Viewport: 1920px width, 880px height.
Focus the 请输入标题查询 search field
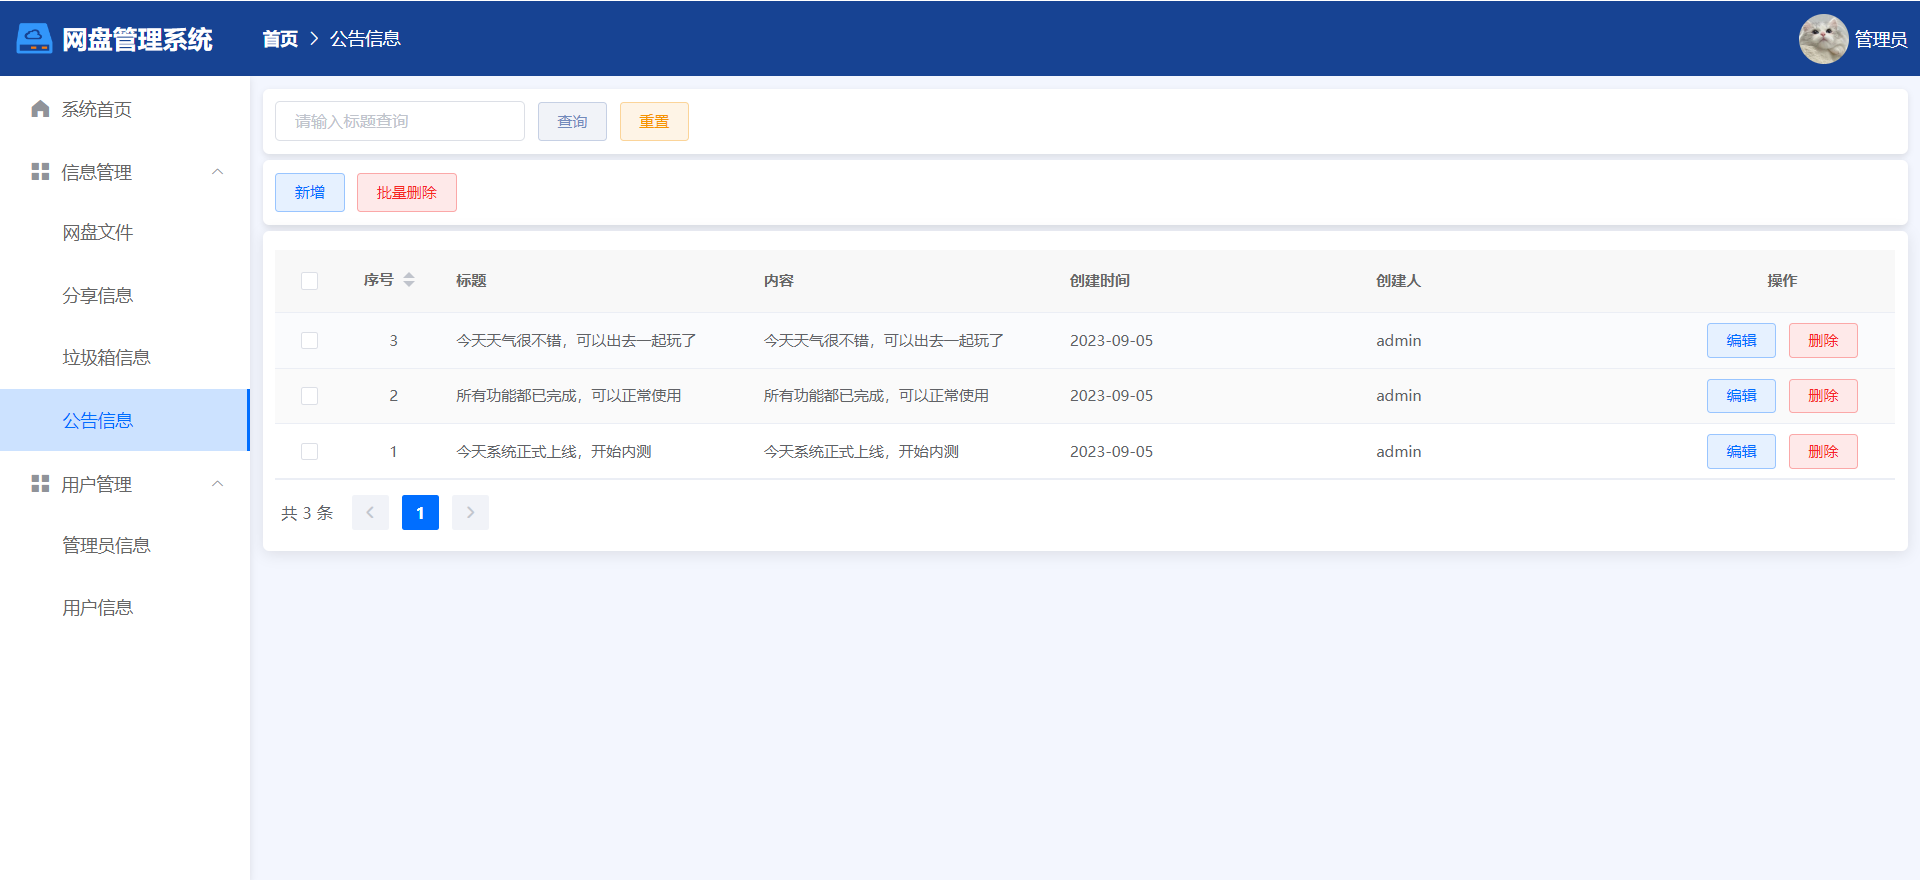pos(400,121)
